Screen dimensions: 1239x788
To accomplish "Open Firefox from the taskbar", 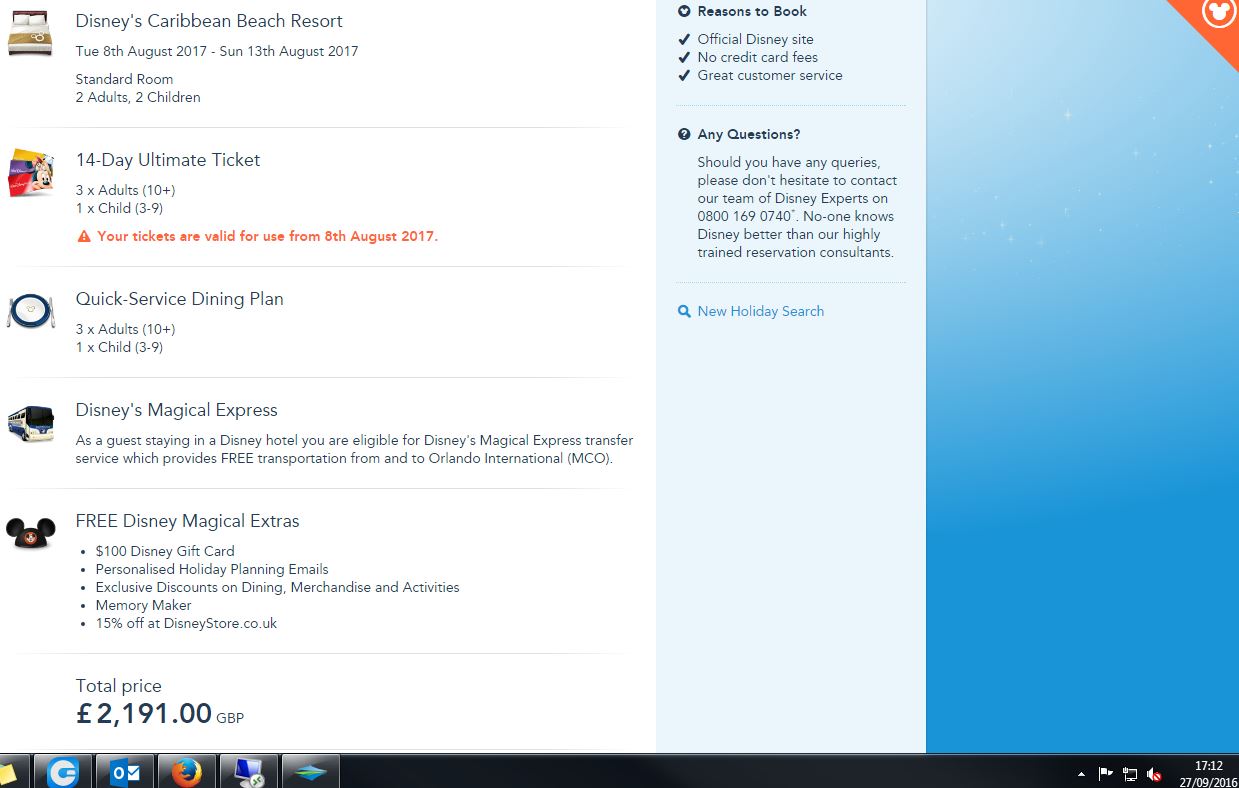I will point(186,772).
